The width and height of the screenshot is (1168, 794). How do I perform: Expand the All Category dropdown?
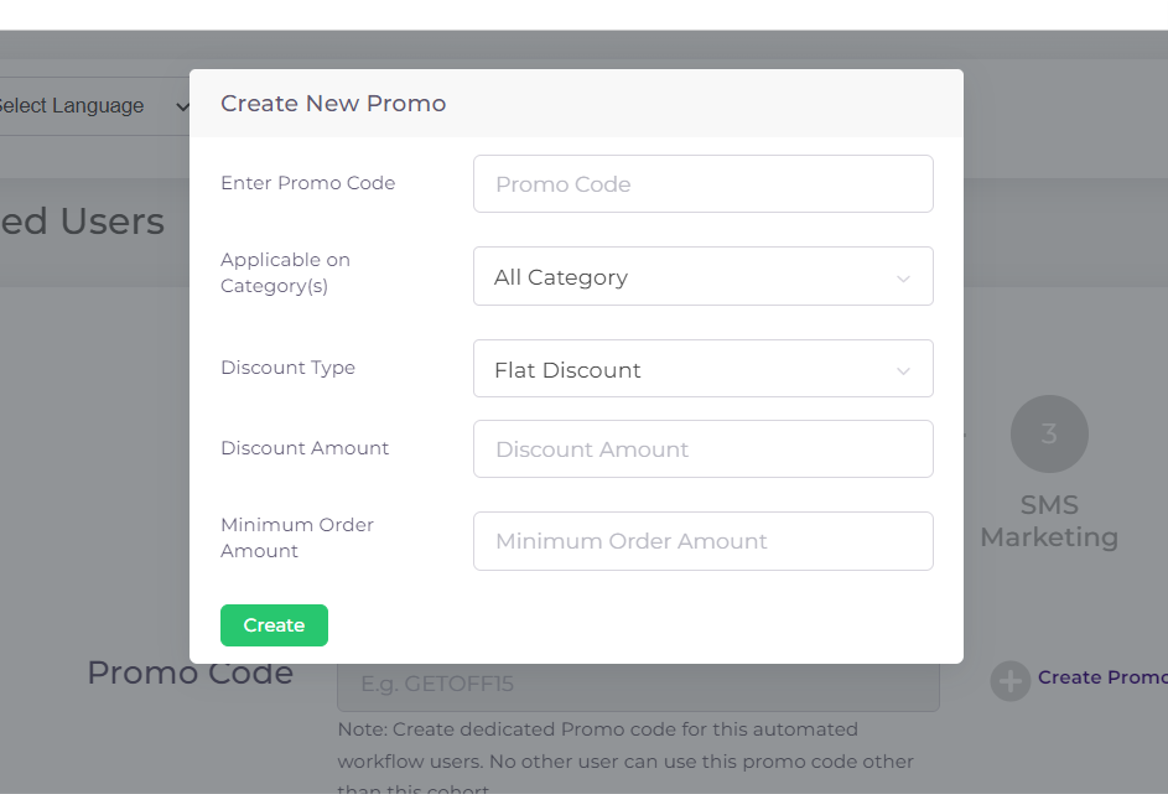coord(702,277)
